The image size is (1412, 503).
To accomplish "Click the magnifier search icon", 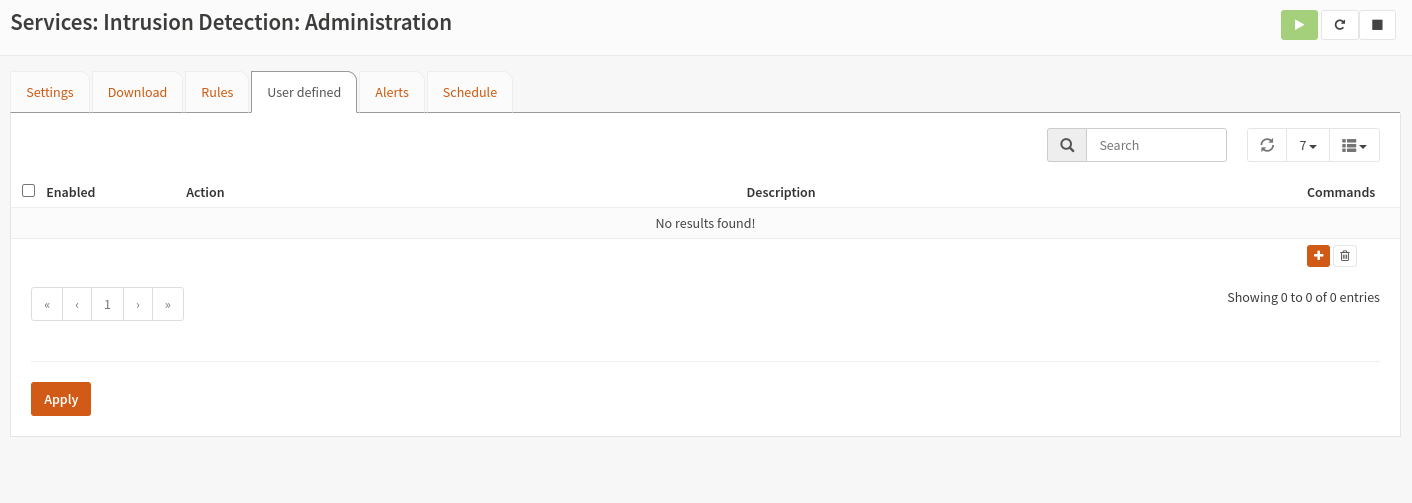I will [1067, 145].
